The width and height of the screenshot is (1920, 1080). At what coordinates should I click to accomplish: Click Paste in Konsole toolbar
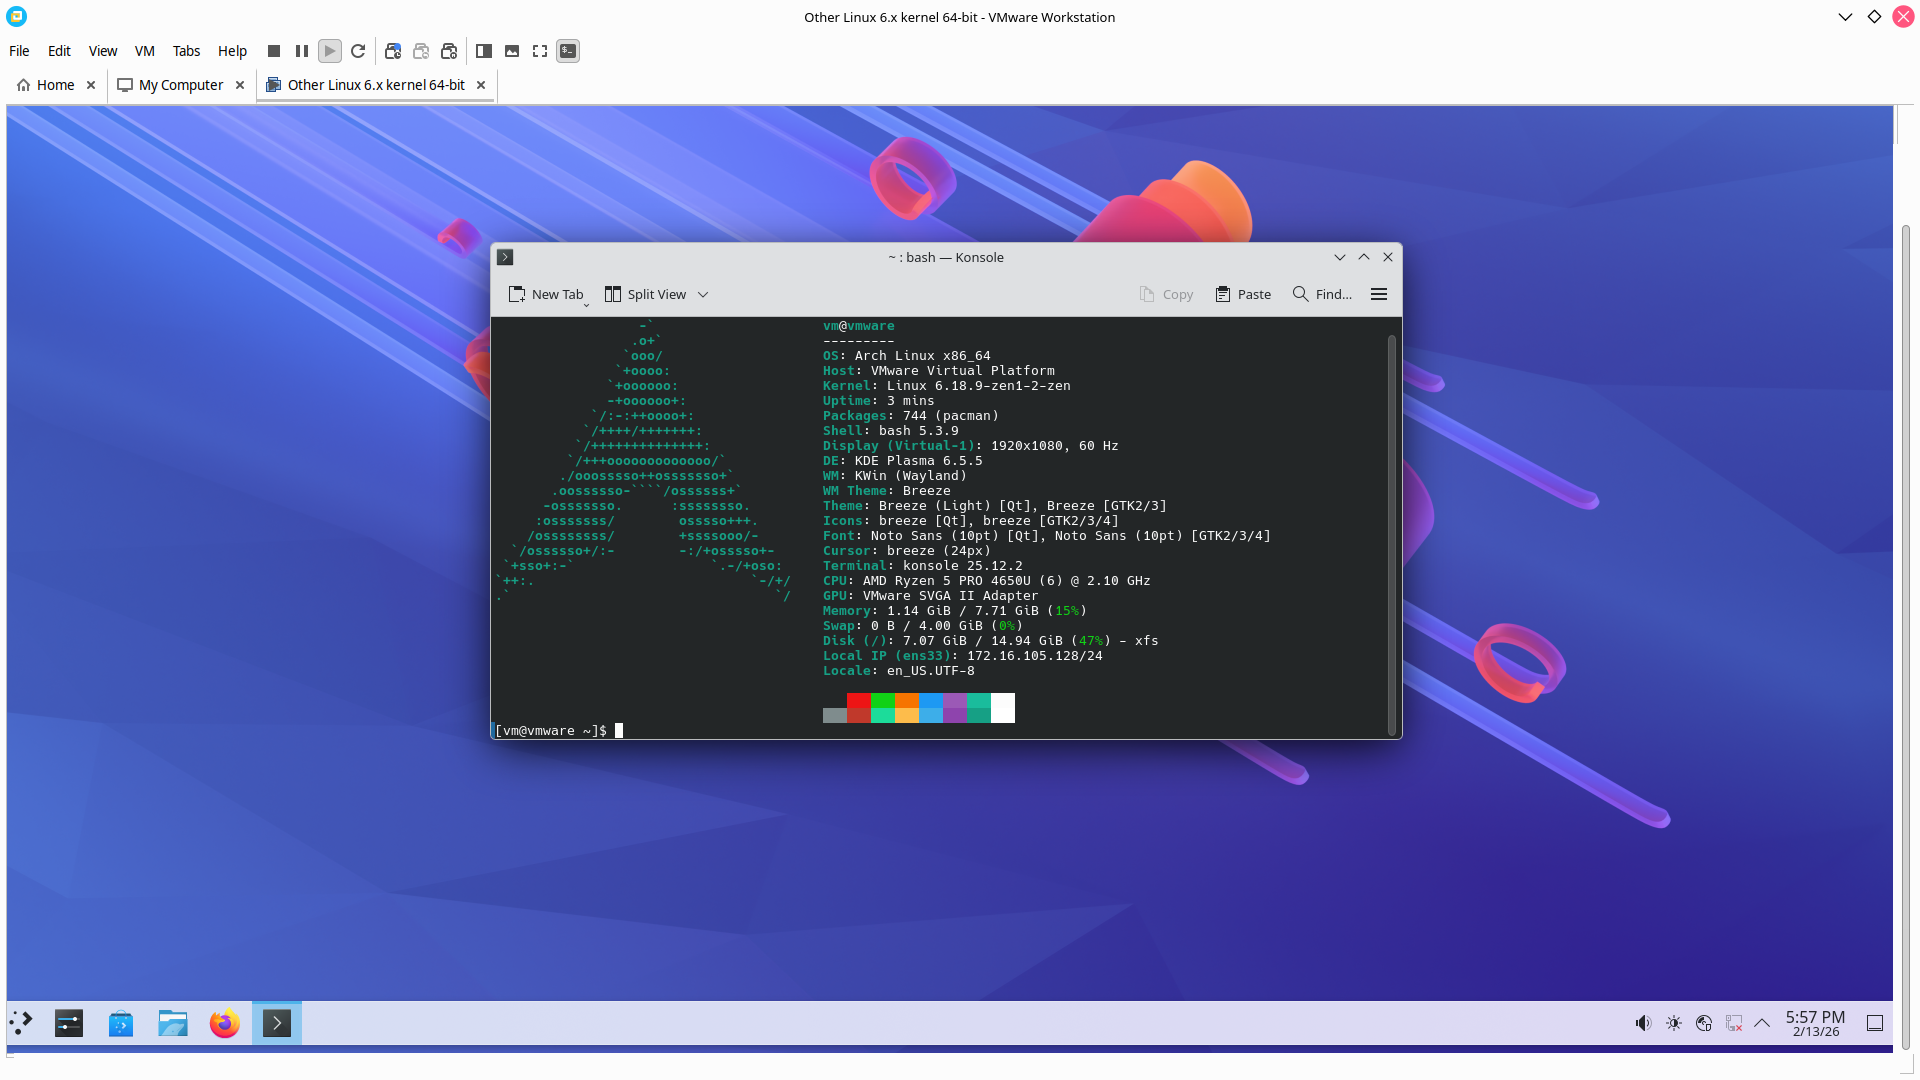[1243, 294]
